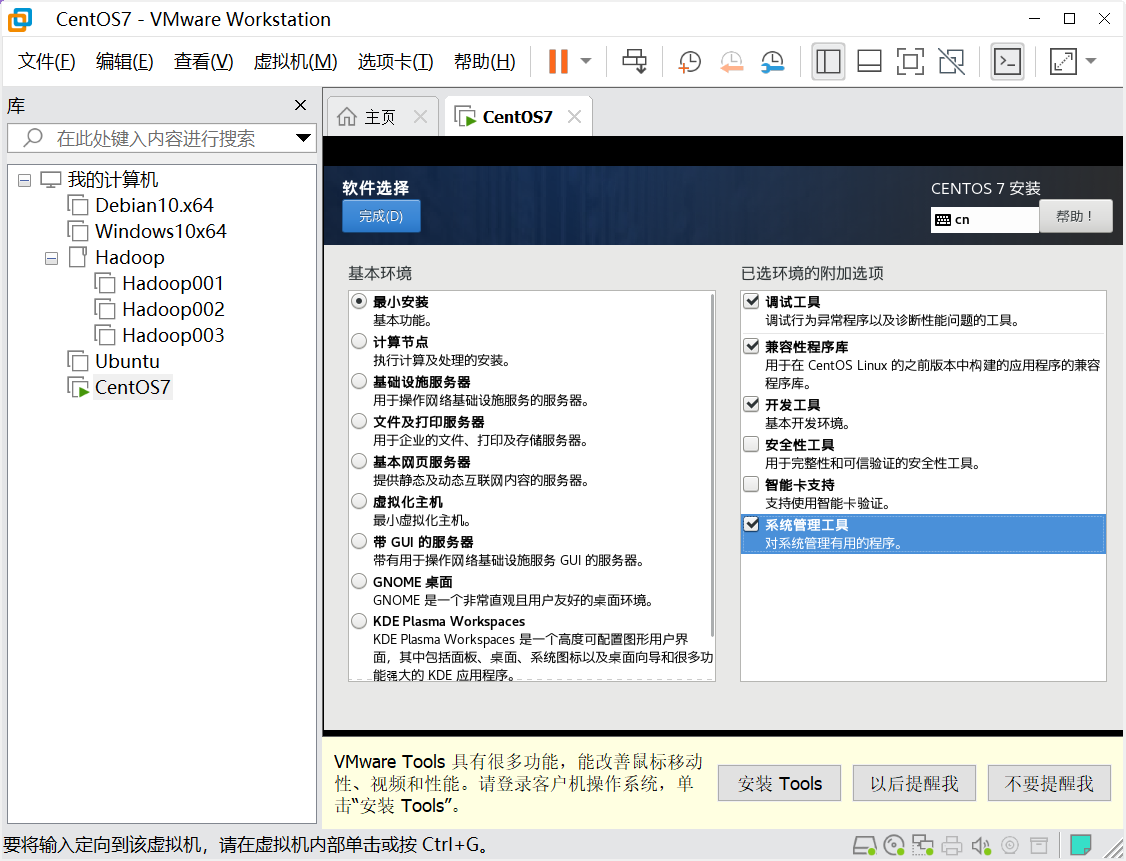Take a snapshot using the clock-plus icon
The image size is (1126, 861).
[x=689, y=62]
